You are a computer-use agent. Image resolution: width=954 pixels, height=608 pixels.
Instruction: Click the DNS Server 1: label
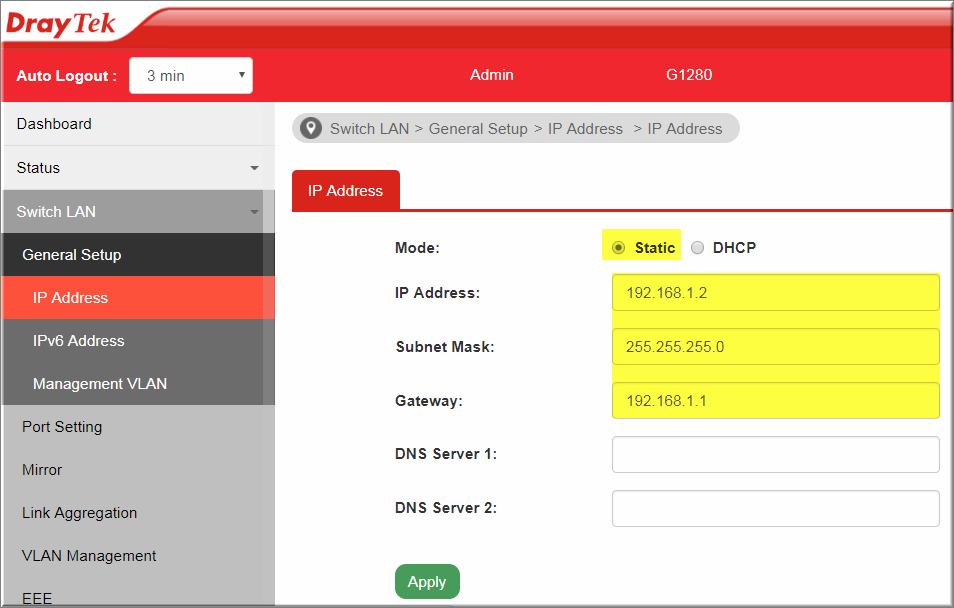[x=446, y=454]
